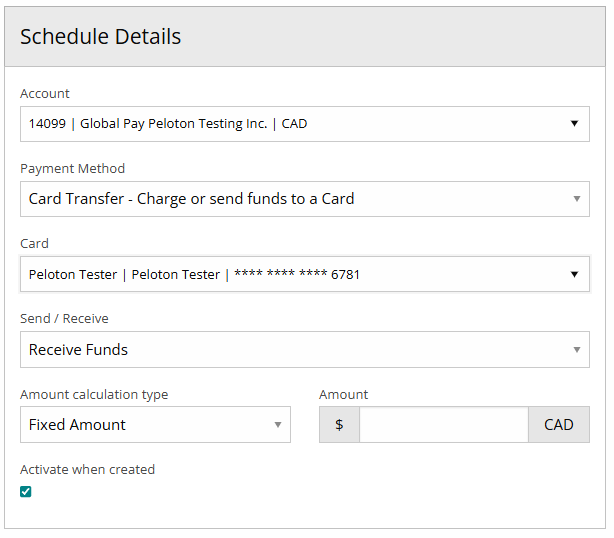
Task: Click the Amount calculation type label
Action: tap(94, 394)
